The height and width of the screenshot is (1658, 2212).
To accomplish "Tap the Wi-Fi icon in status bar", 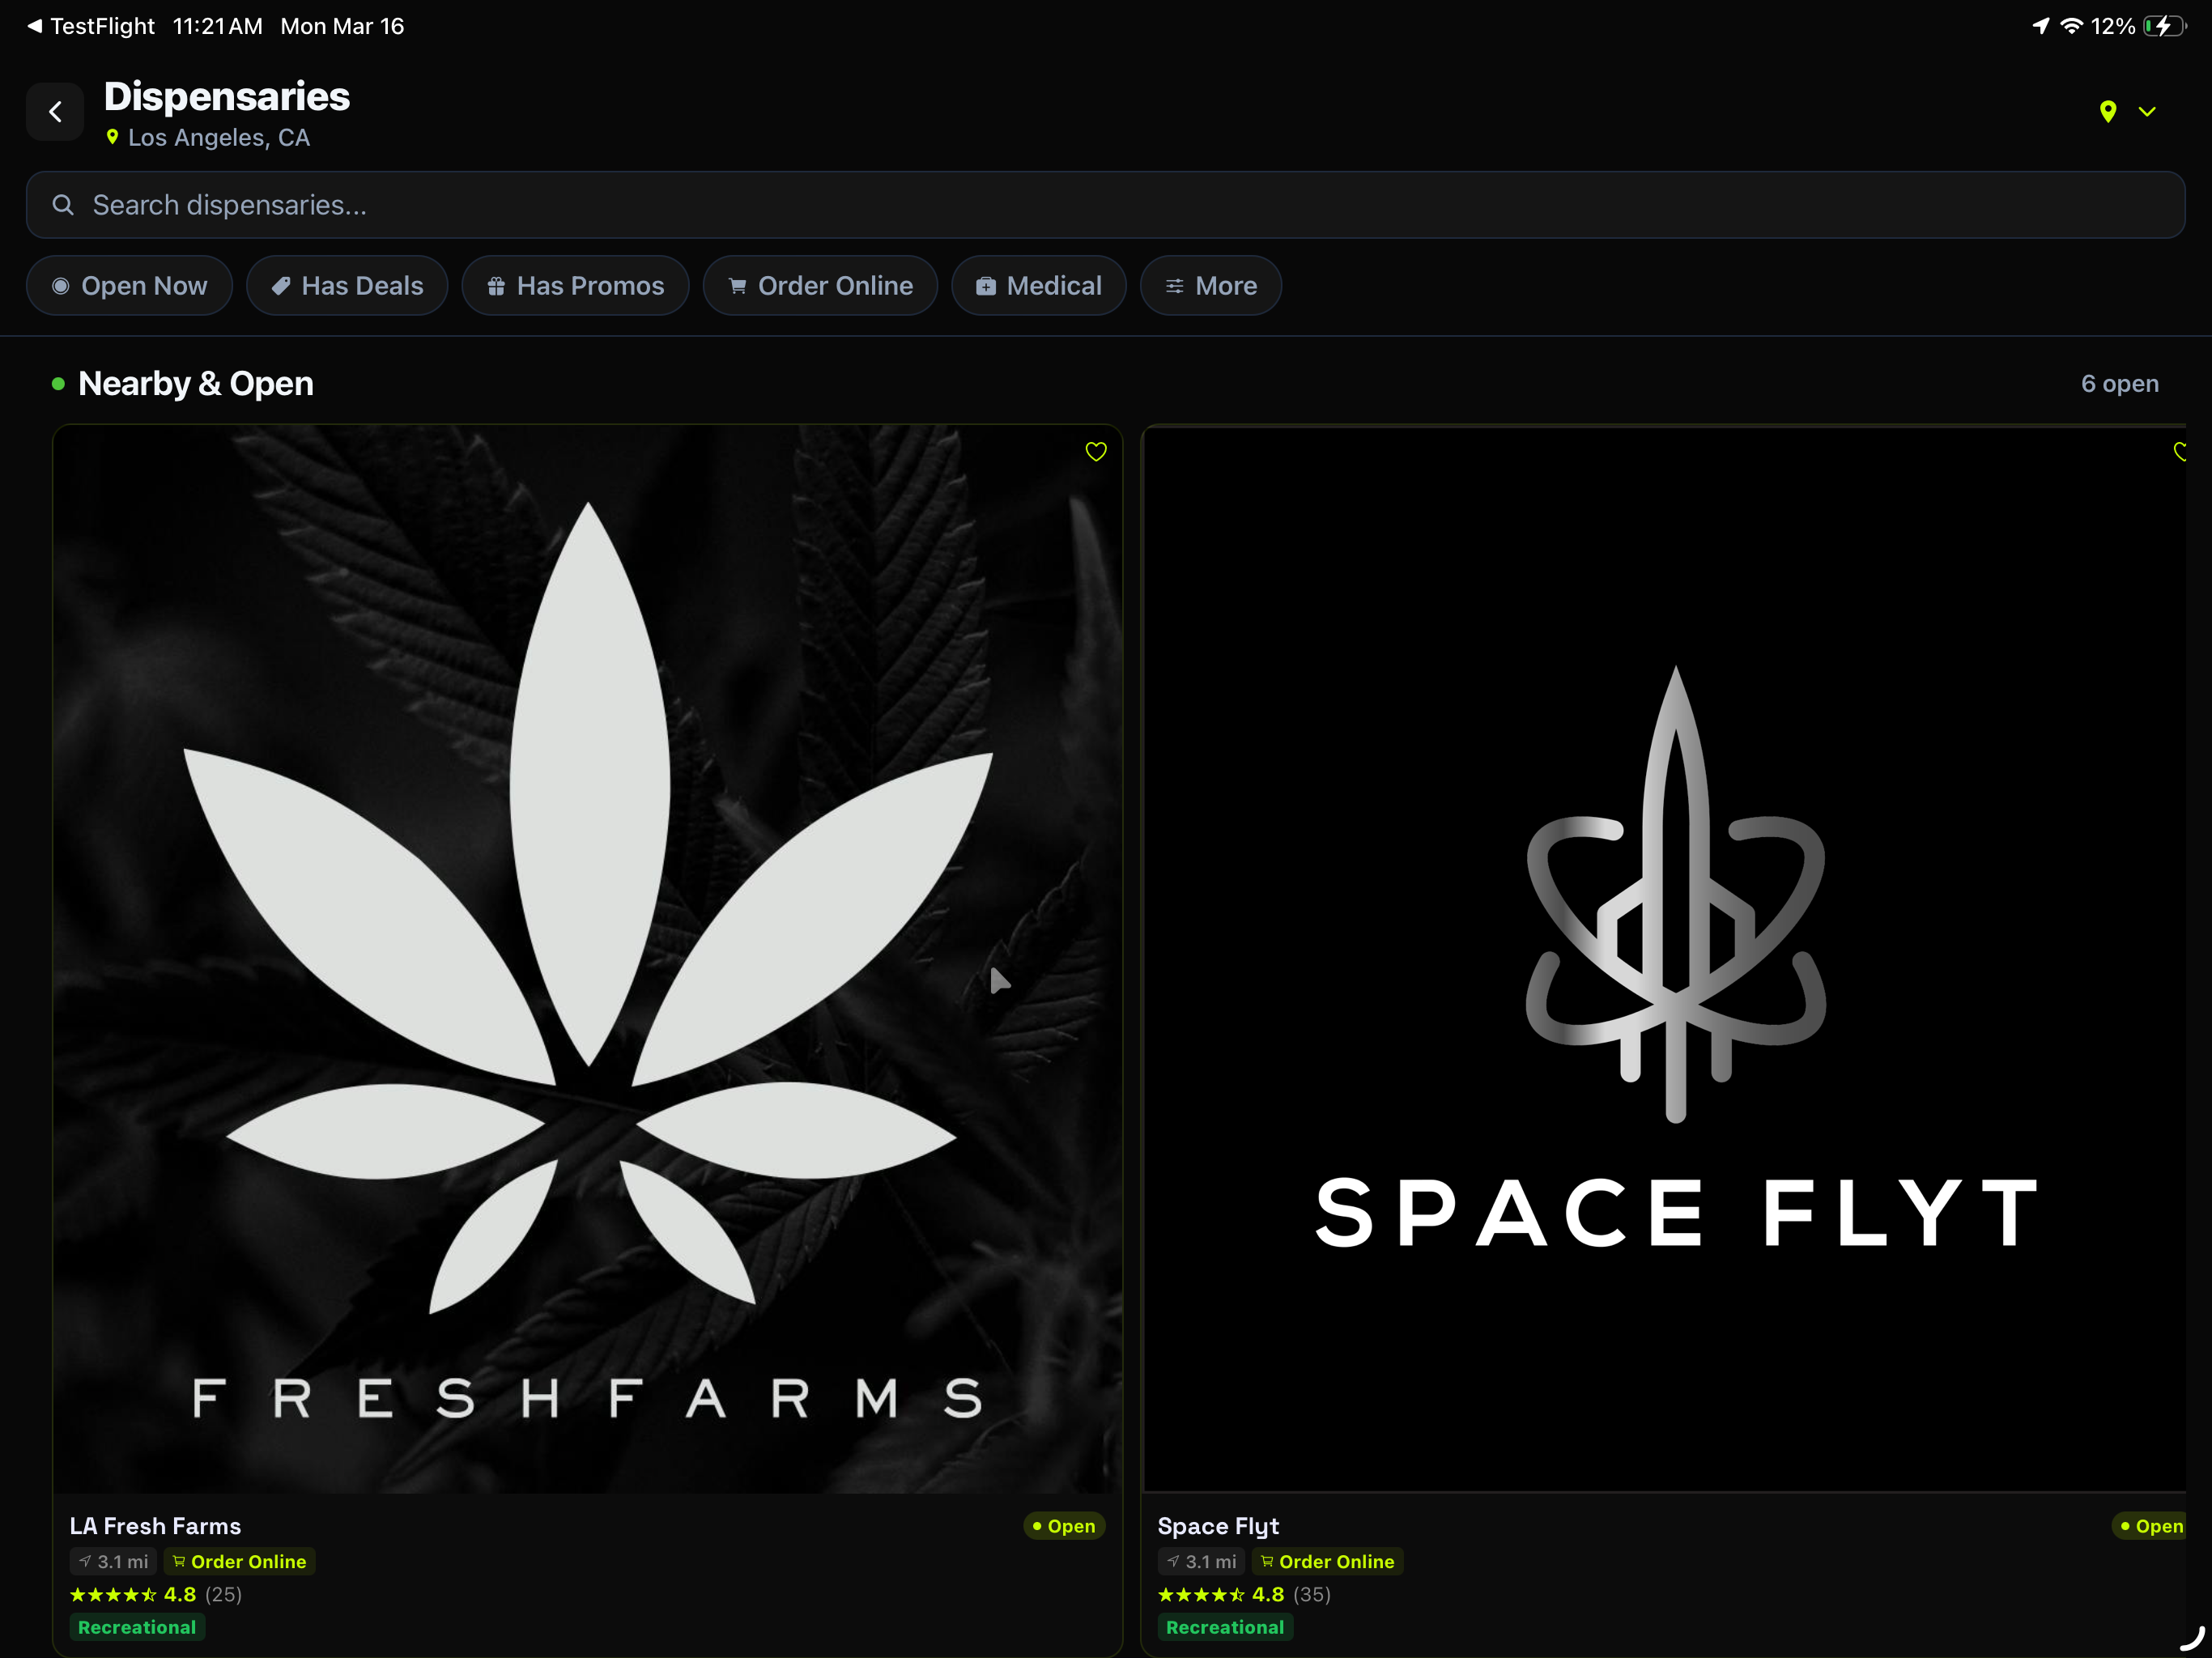I will [x=2072, y=26].
